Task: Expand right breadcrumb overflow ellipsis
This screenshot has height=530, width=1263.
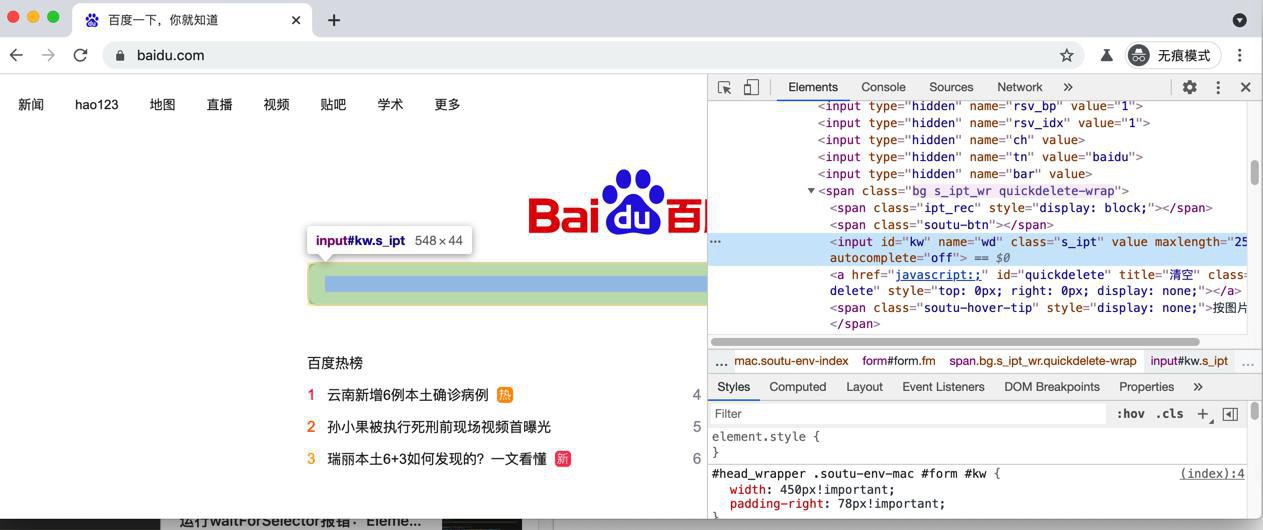Action: click(x=1246, y=362)
